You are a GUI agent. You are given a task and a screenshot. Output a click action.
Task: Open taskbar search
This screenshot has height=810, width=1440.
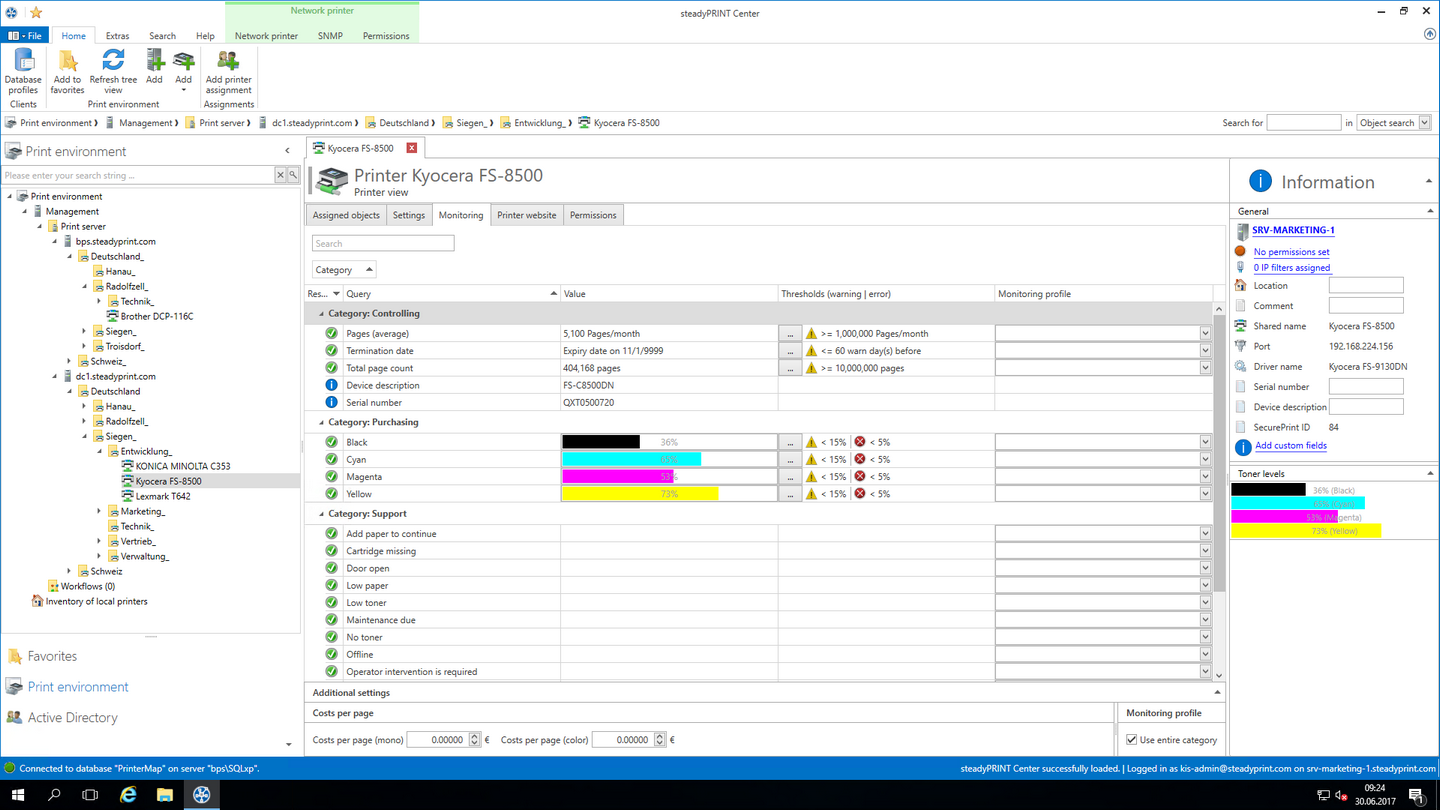[54, 795]
